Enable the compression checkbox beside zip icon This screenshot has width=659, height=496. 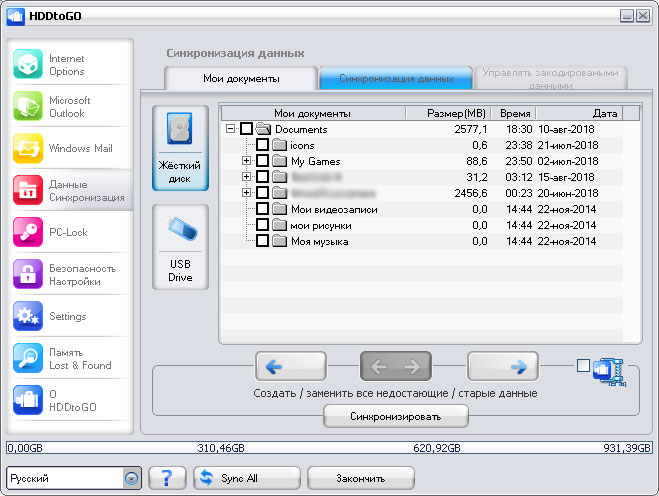(x=583, y=366)
